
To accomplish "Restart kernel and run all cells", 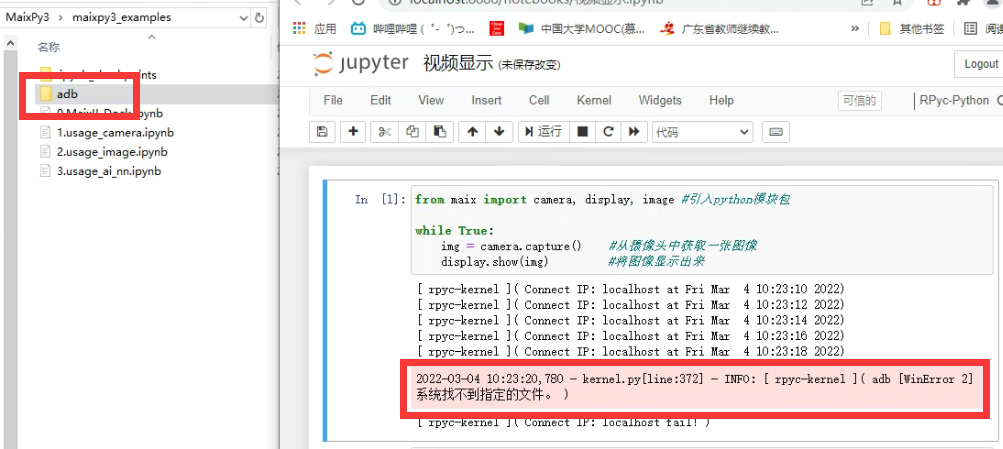I will tap(633, 132).
